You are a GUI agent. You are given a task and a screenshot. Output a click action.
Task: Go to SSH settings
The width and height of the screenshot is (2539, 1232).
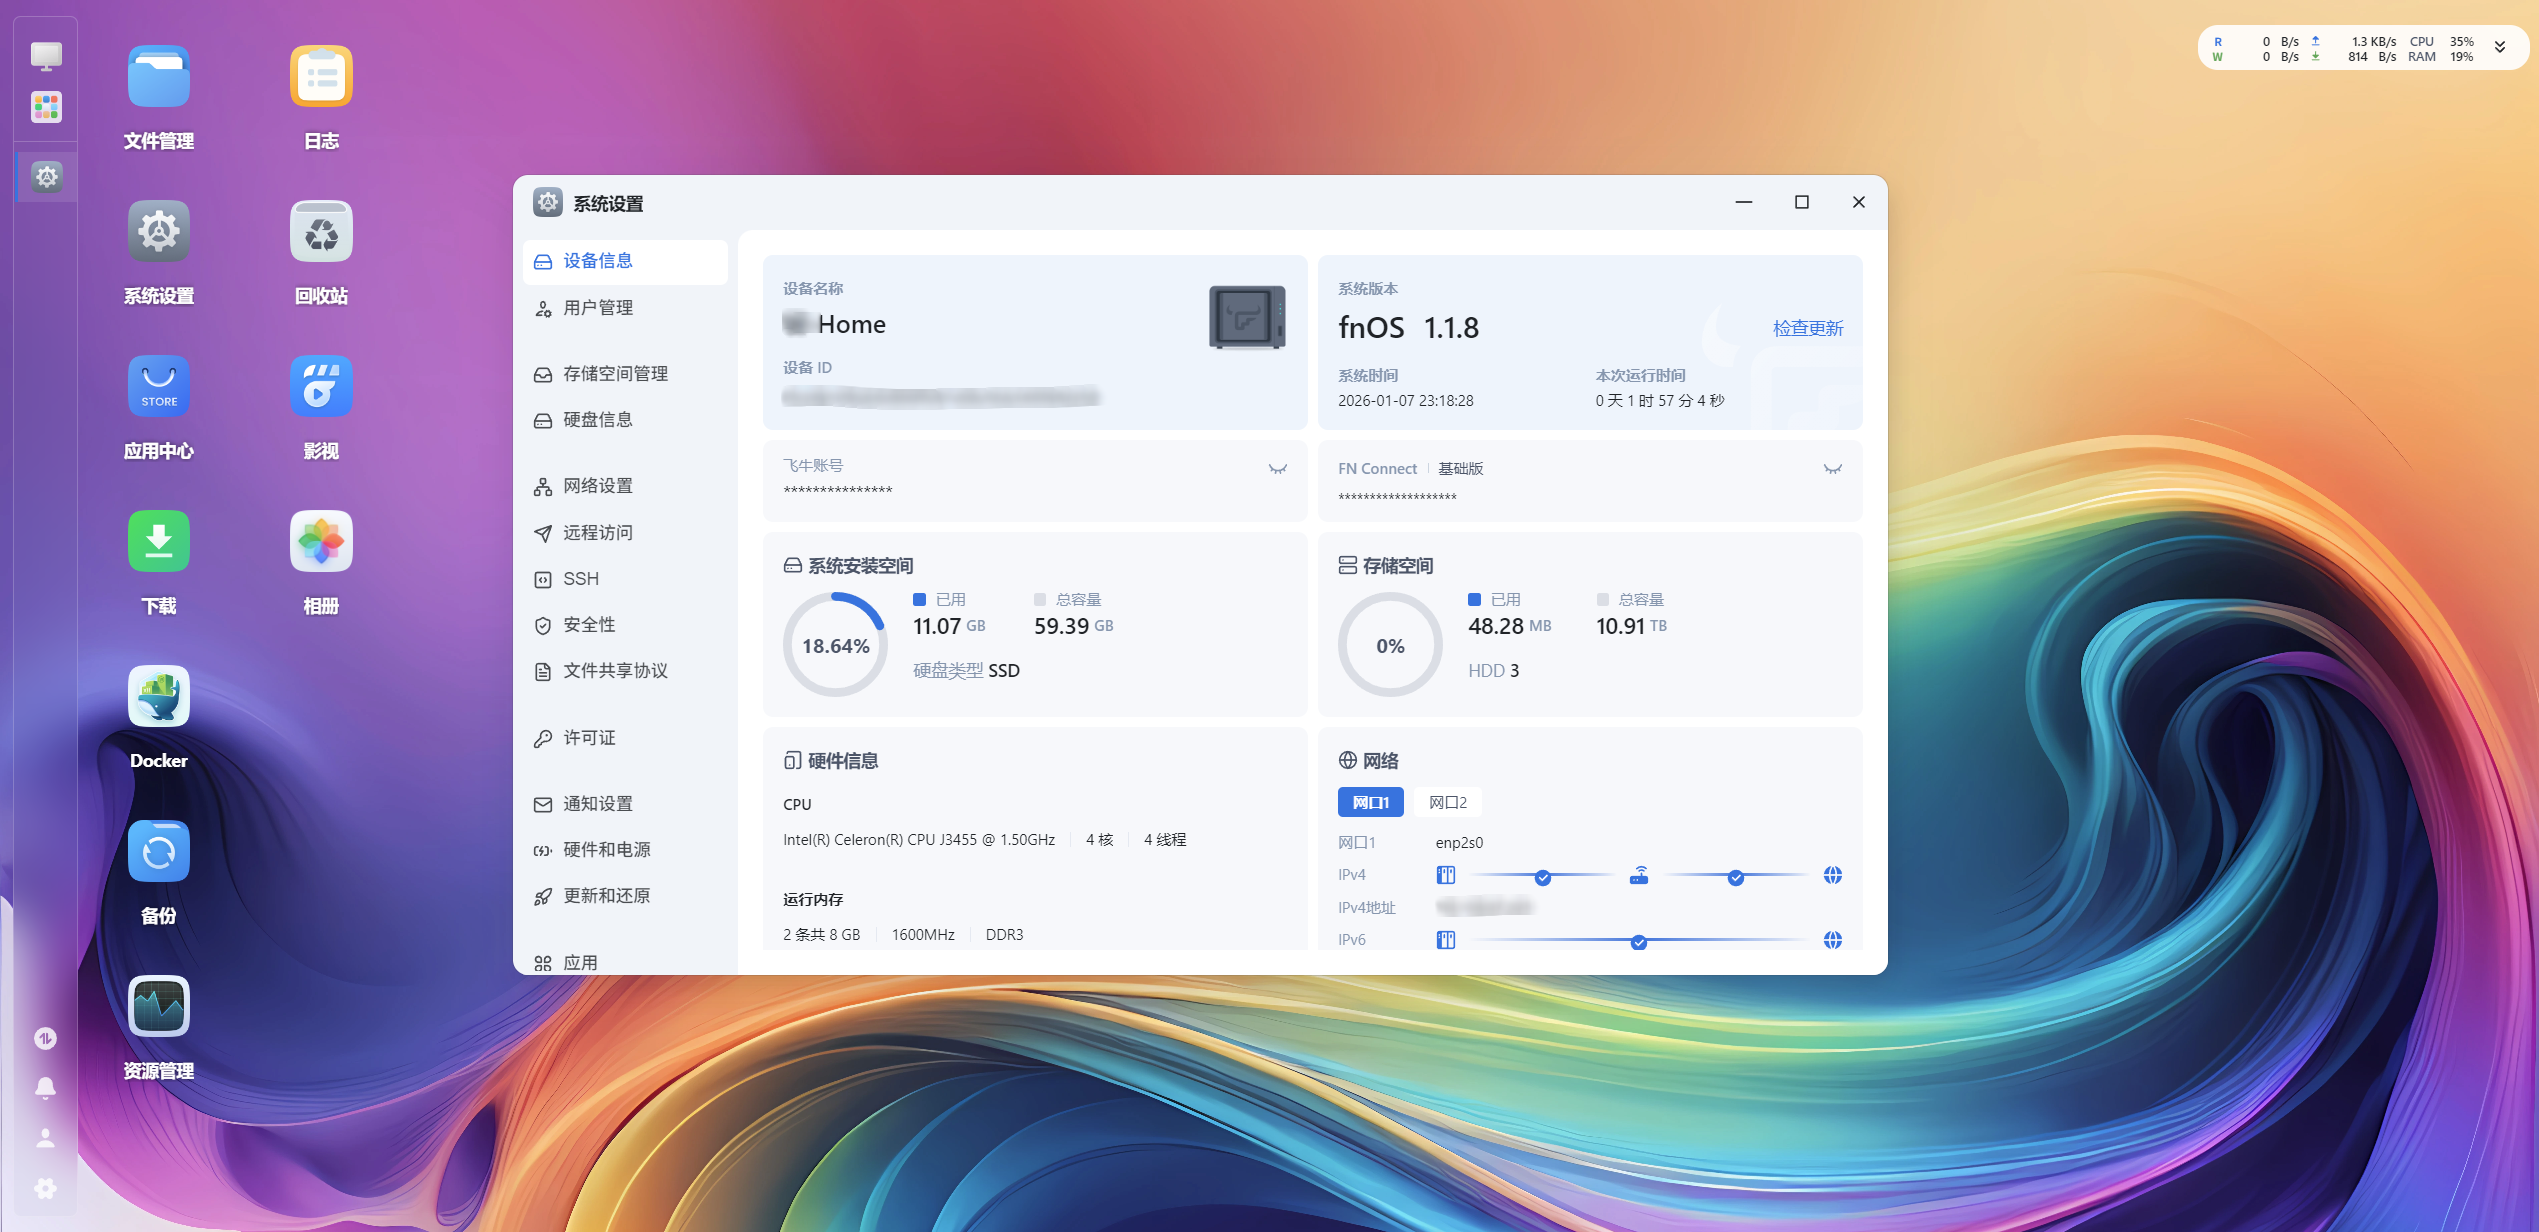[581, 579]
